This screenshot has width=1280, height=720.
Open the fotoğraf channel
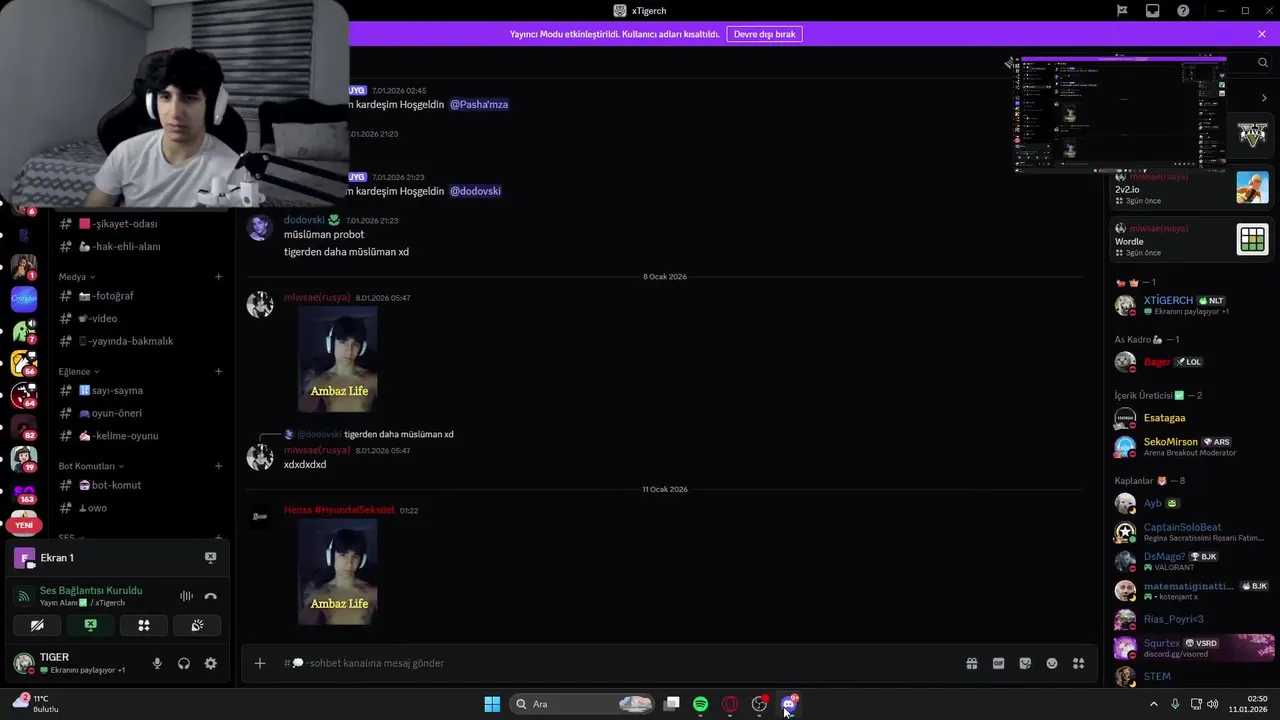click(140, 296)
